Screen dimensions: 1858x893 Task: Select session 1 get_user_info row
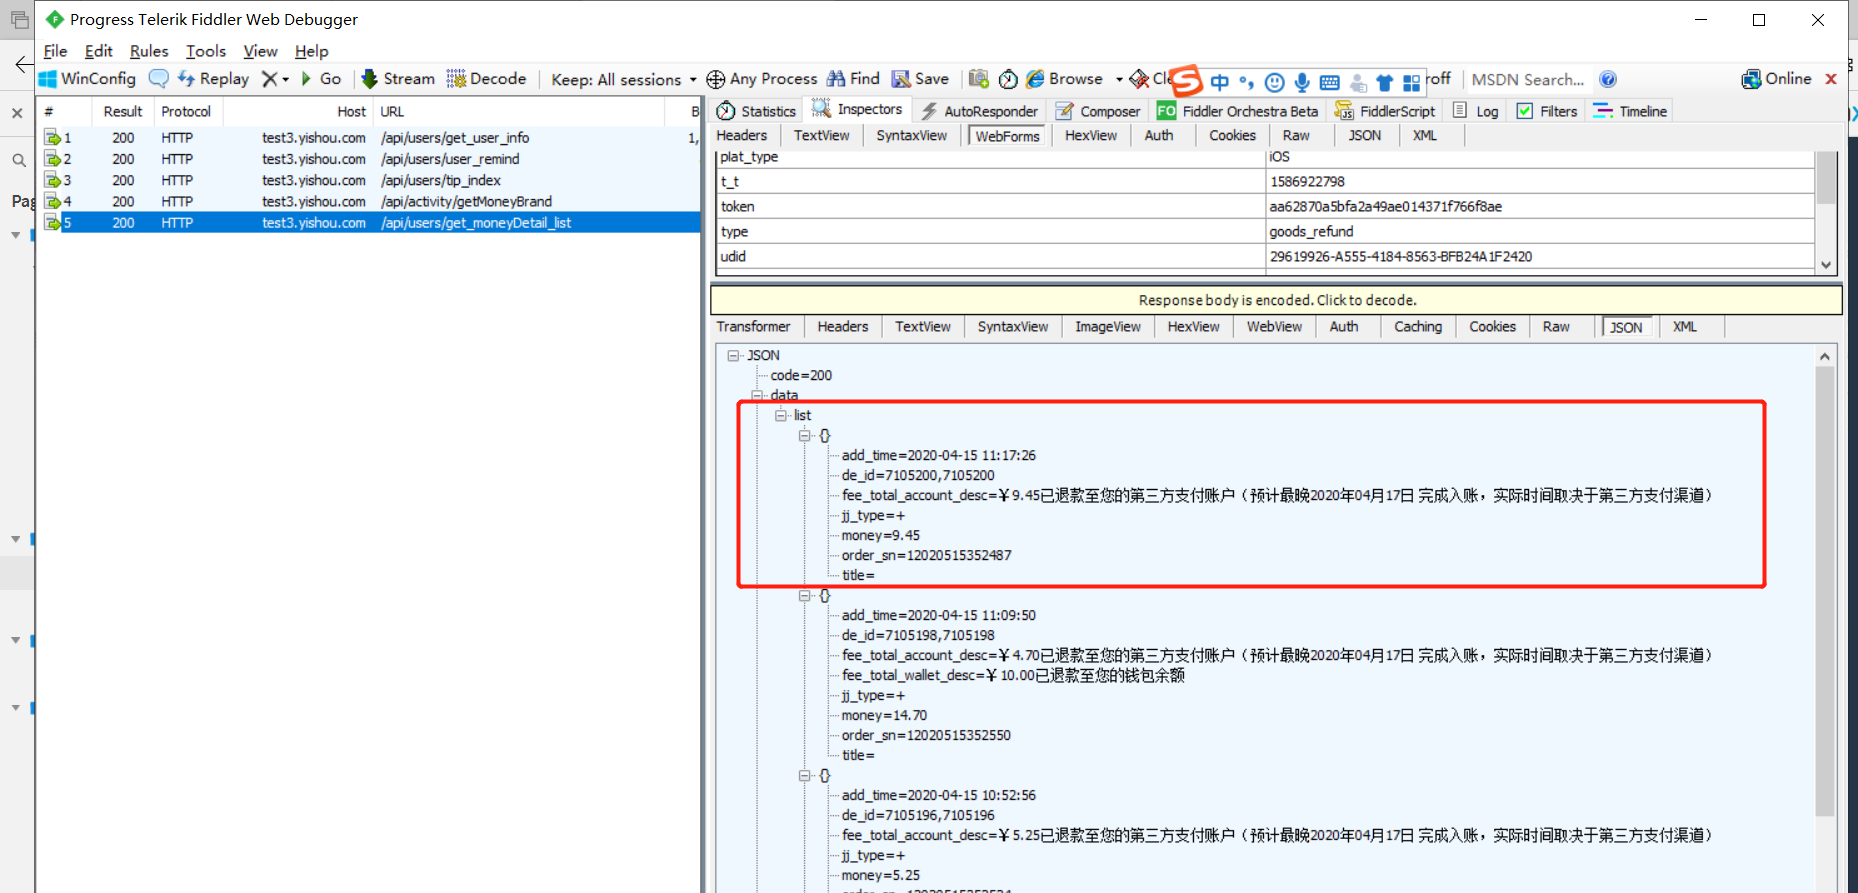coord(370,138)
